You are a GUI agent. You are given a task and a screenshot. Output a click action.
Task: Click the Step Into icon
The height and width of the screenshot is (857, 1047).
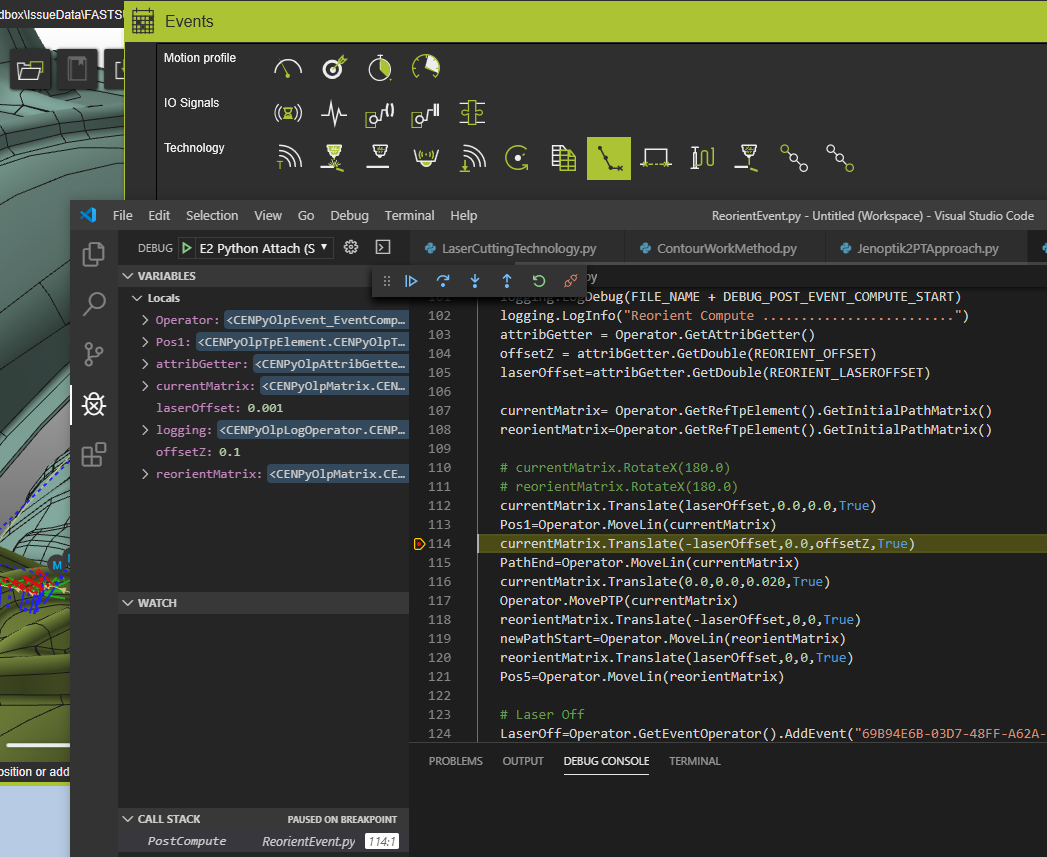point(475,281)
